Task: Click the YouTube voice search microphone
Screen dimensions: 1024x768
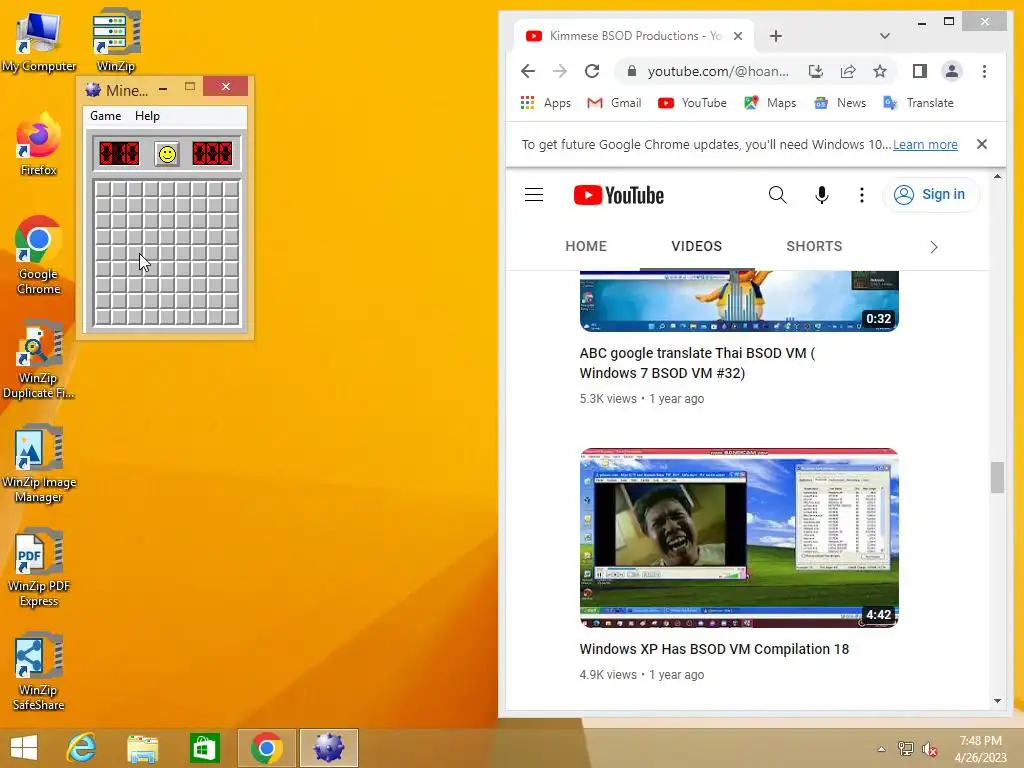Action: [x=822, y=195]
